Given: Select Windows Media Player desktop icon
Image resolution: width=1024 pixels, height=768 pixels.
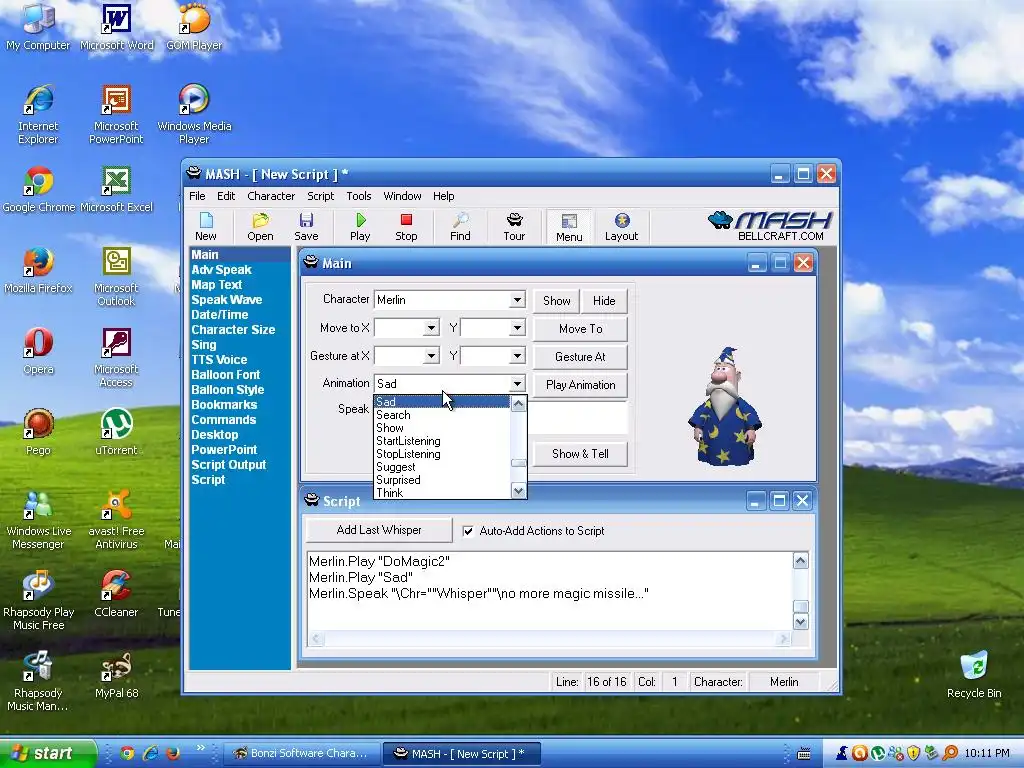Looking at the screenshot, I should 194,114.
